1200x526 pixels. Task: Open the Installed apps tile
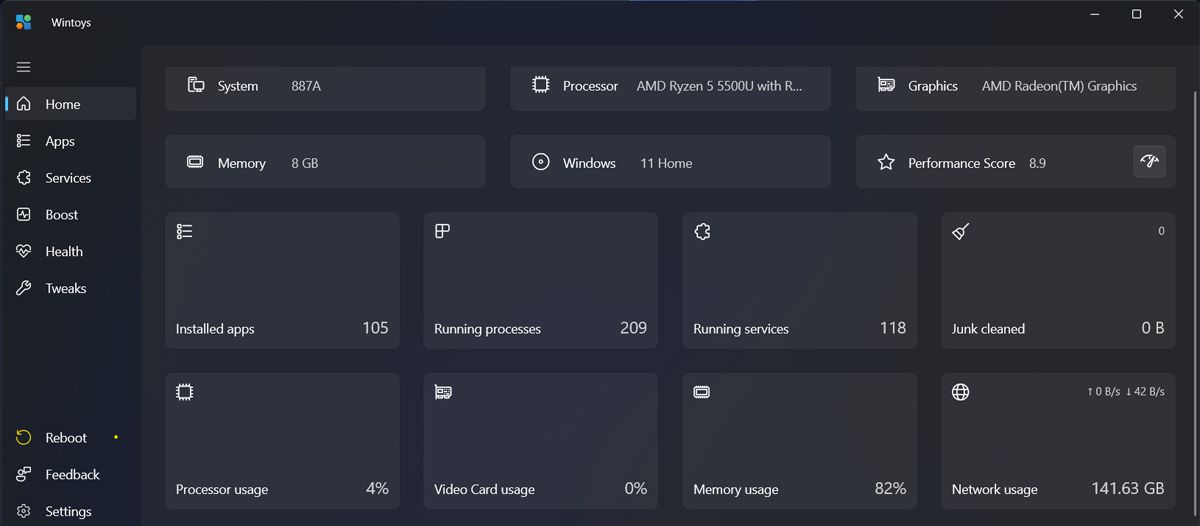coord(282,280)
